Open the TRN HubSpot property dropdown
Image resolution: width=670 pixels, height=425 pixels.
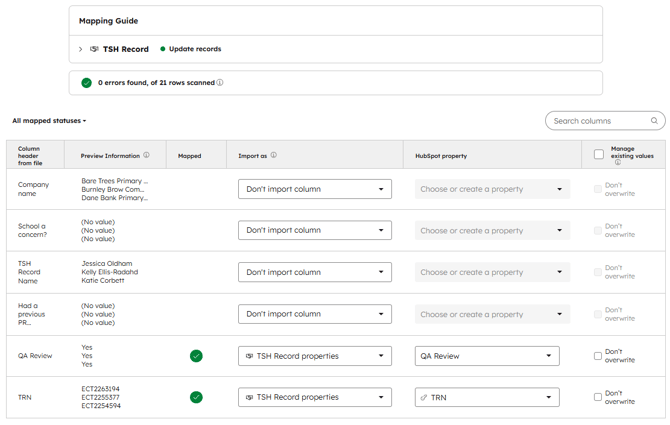[x=486, y=397]
